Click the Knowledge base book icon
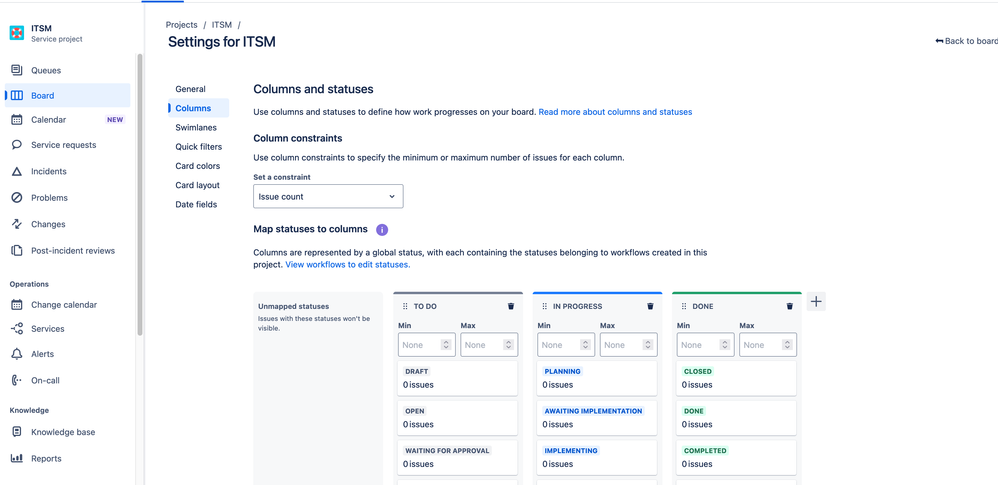The image size is (998, 485). click(x=17, y=432)
